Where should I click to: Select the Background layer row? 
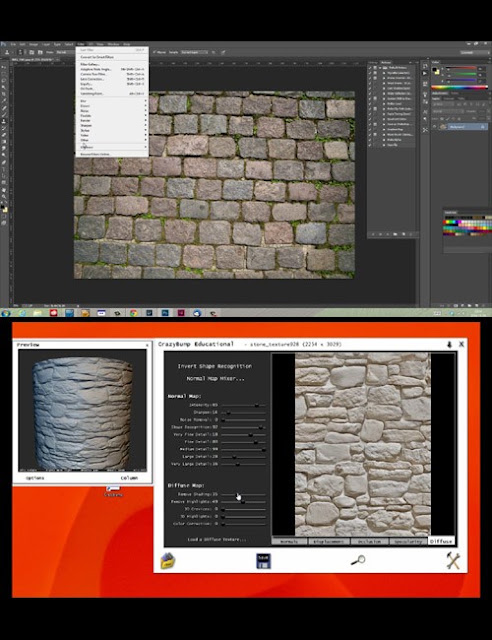pos(459,127)
